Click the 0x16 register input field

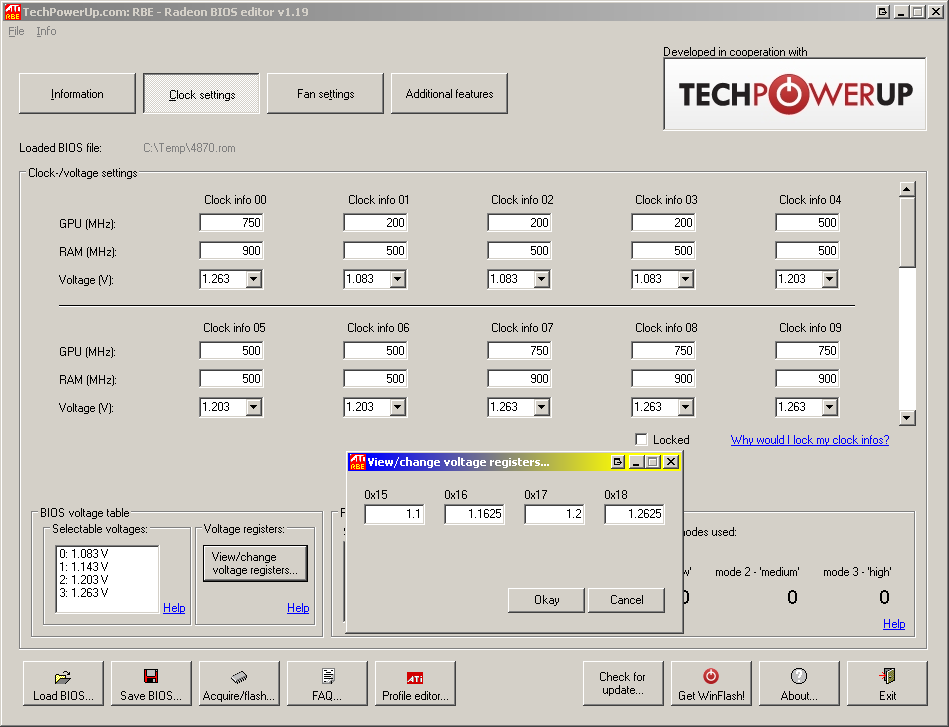(x=474, y=514)
